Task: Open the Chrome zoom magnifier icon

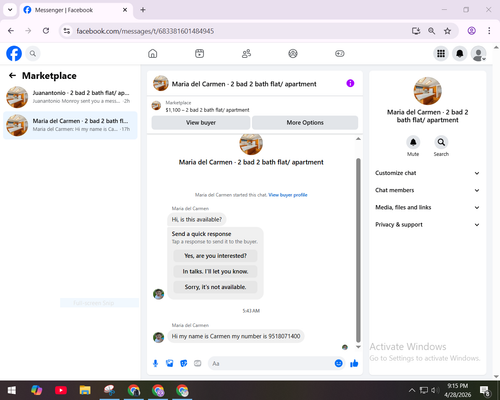Action: pyautogui.click(x=431, y=31)
